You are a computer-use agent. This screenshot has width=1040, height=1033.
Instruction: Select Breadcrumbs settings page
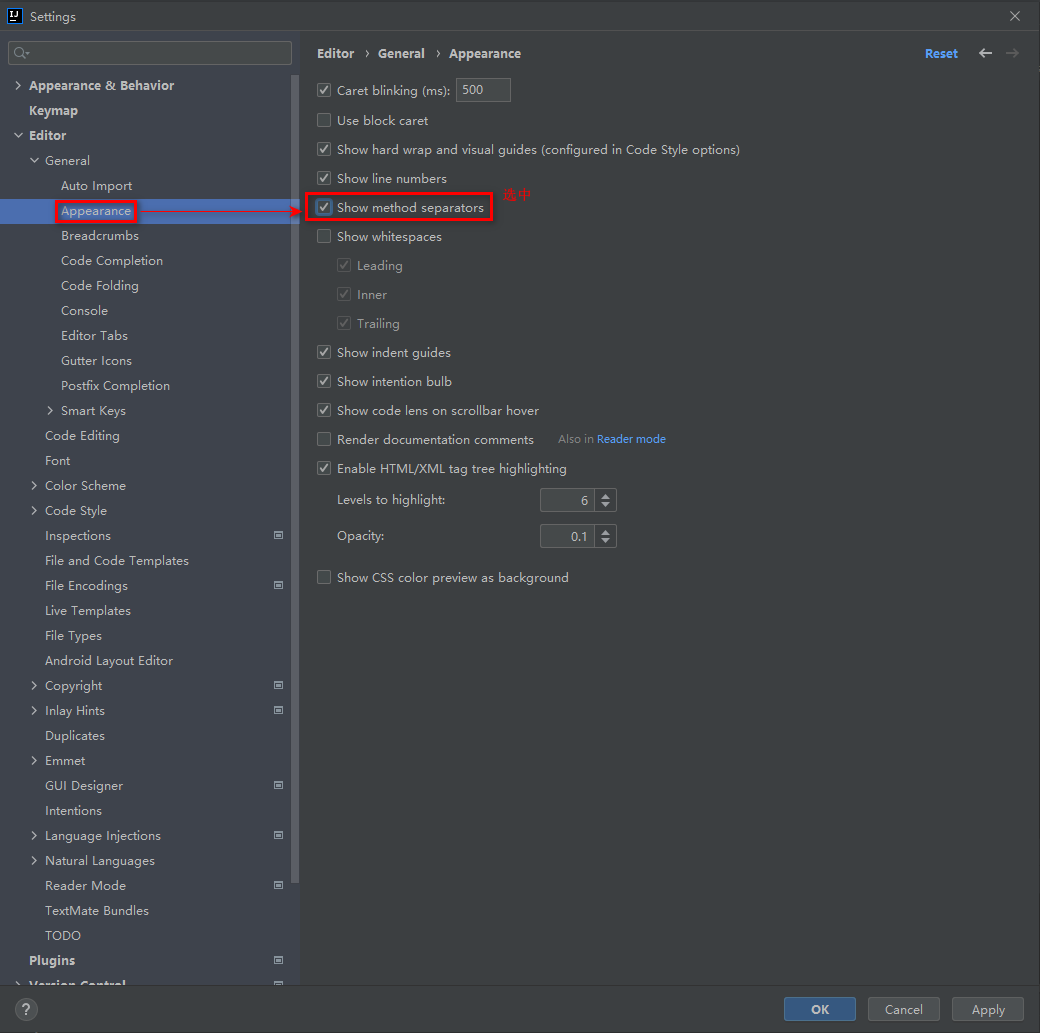tap(99, 236)
